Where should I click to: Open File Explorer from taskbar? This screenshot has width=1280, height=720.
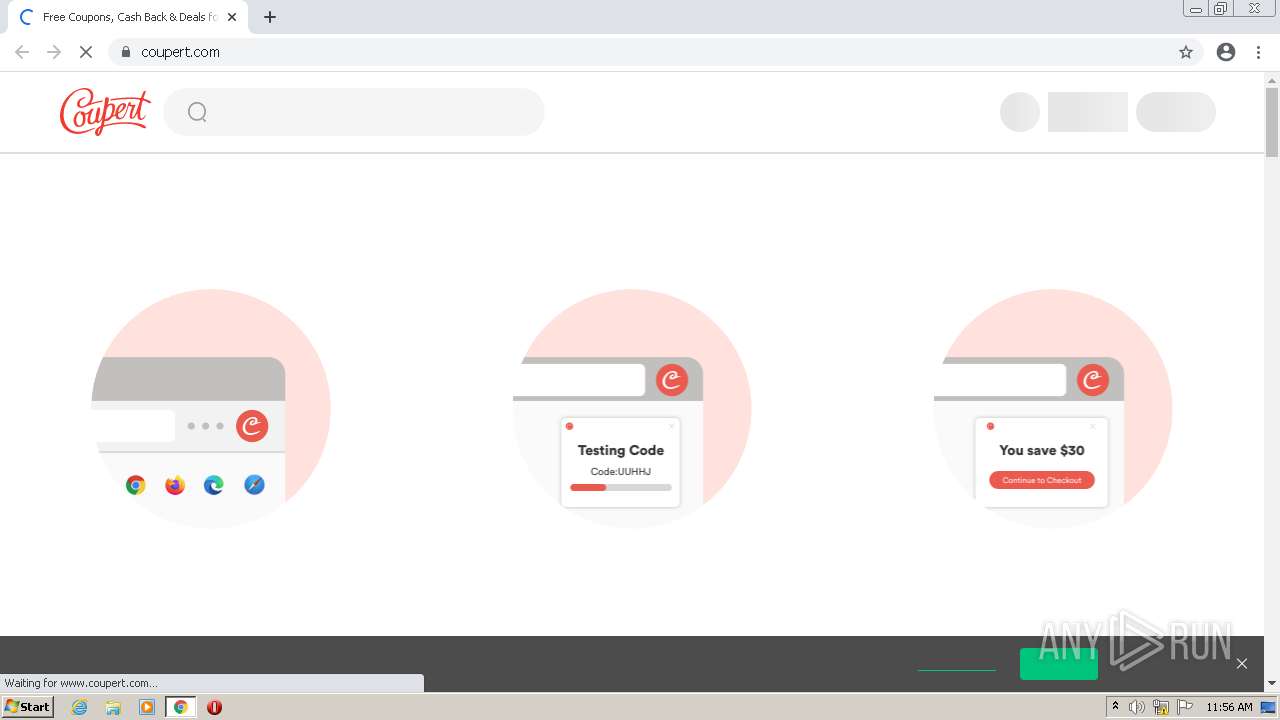point(113,707)
